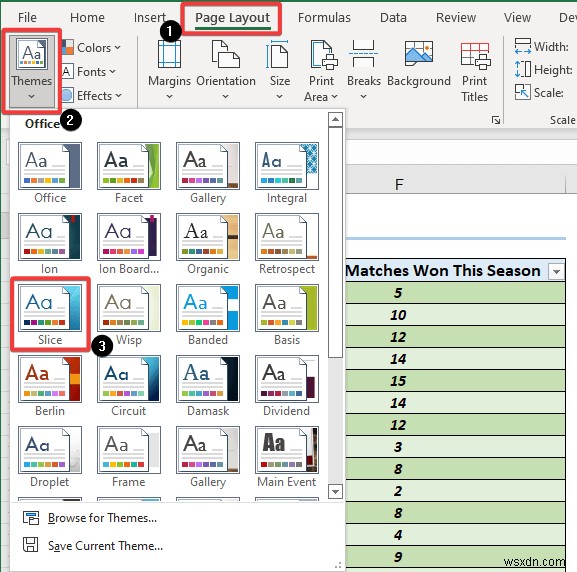
Task: Apply the Main Event theme
Action: (x=287, y=457)
